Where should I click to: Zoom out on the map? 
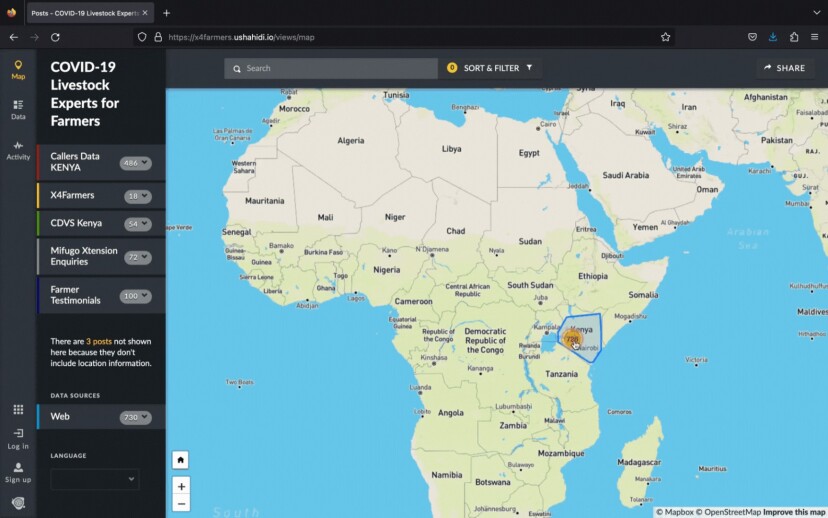180,503
